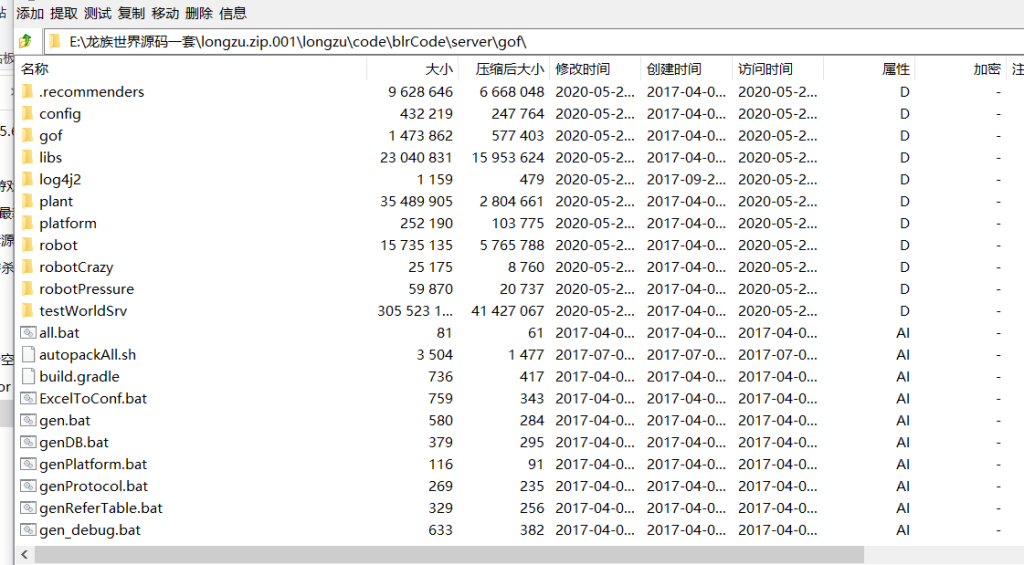
Task: Sort by the 压缩后大小 column header
Action: coord(504,69)
